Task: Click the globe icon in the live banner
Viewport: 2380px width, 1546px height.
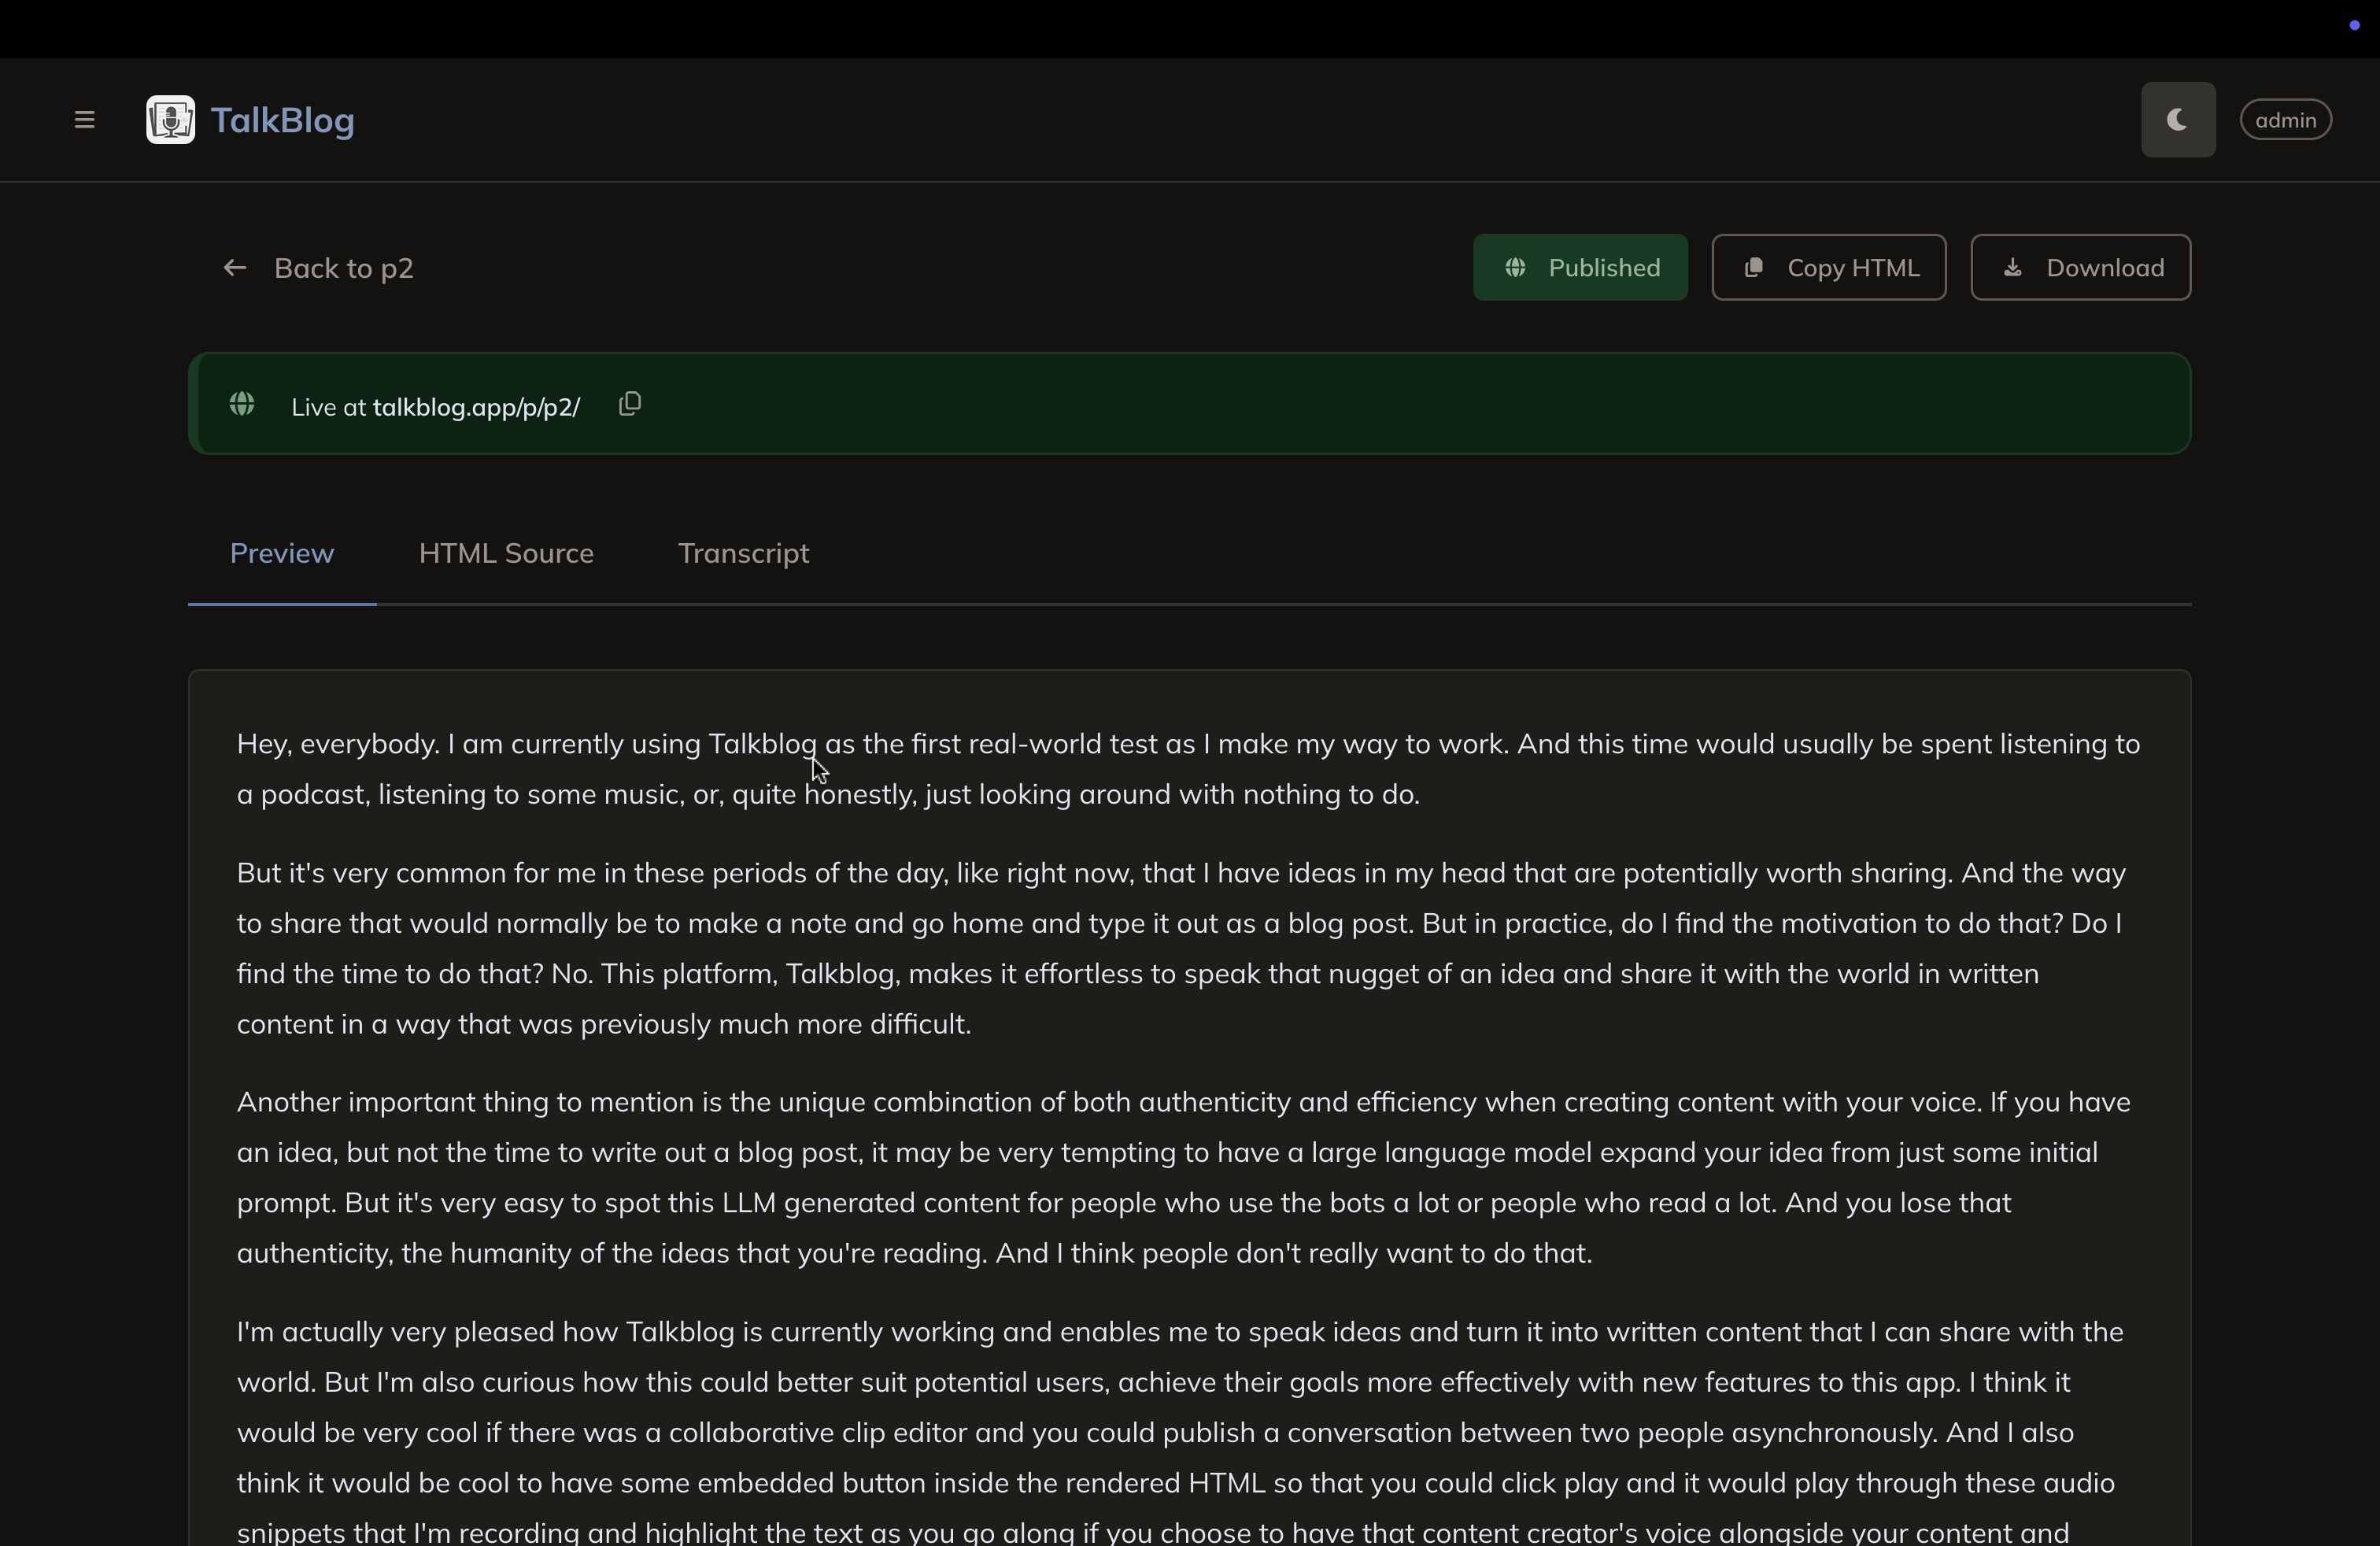Action: pyautogui.click(x=242, y=403)
